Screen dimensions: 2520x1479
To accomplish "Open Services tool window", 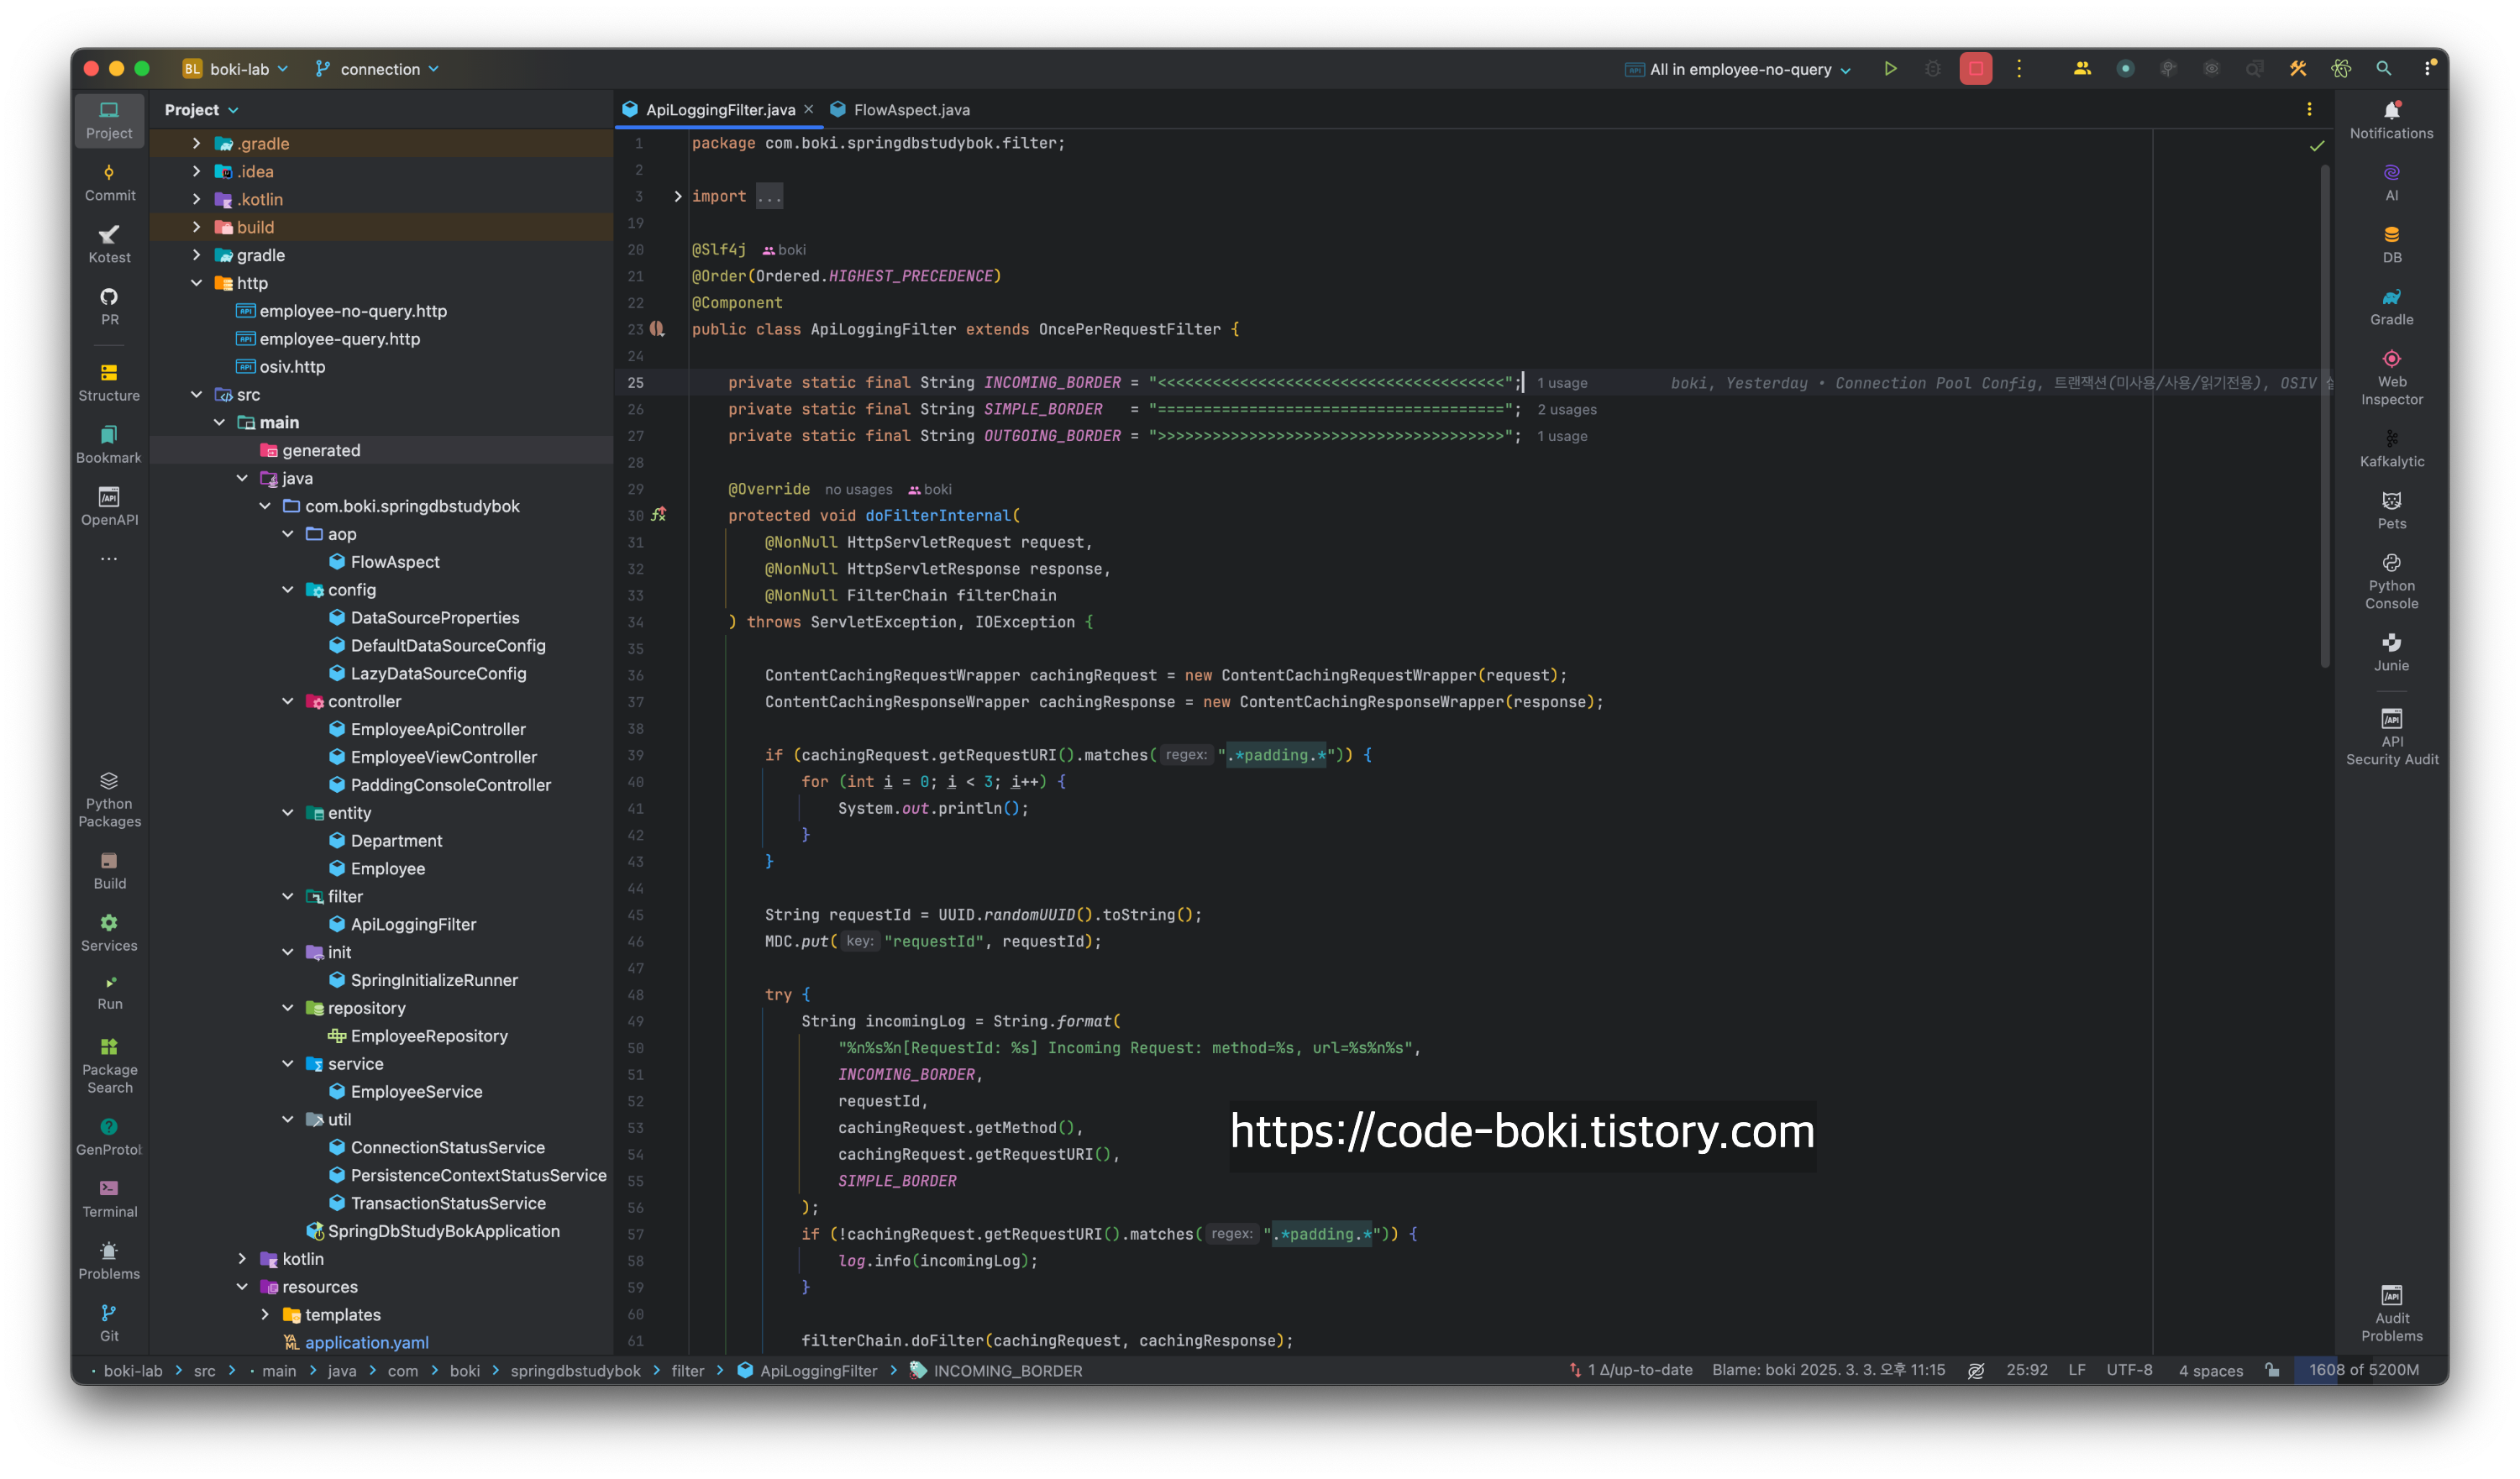I will 109,932.
